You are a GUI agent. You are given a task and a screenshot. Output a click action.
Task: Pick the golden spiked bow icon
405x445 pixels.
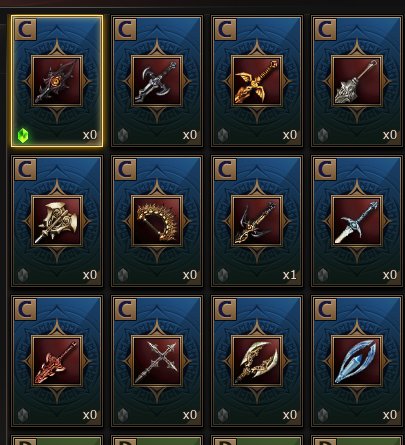click(157, 221)
